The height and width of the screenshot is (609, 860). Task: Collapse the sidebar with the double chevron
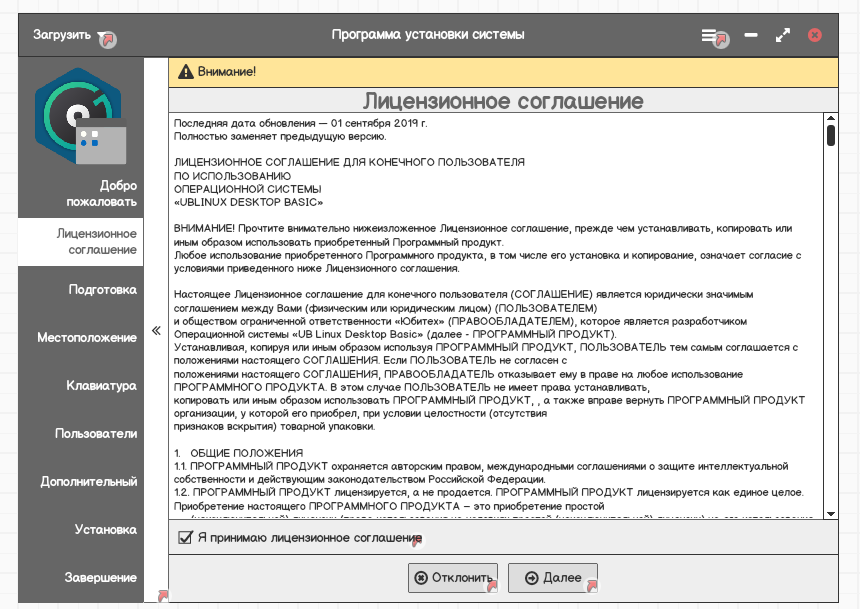155,331
